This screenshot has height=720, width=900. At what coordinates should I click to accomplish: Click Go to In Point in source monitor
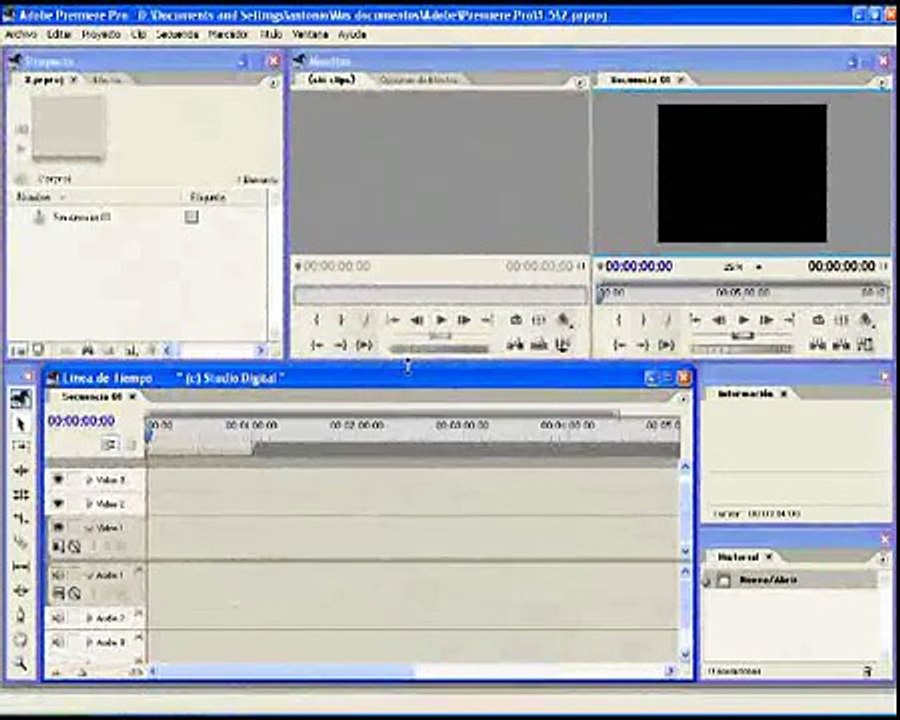(x=317, y=344)
